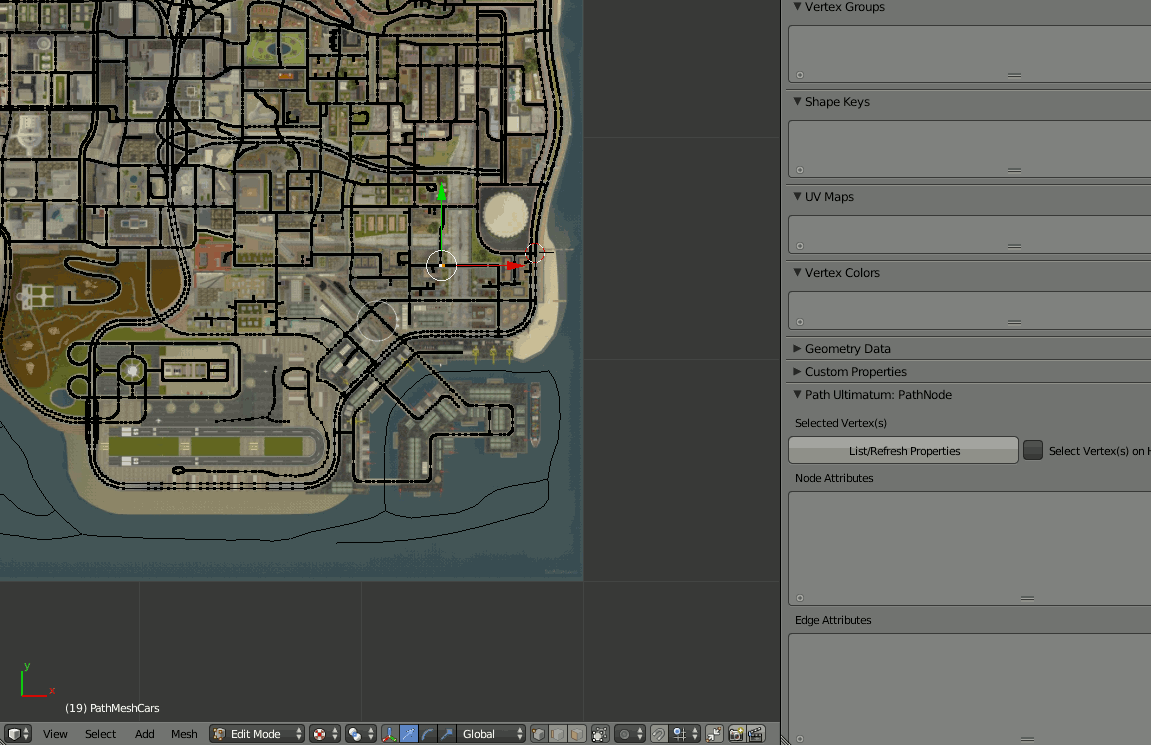Image resolution: width=1151 pixels, height=745 pixels.
Task: Click the 'Edge Attributes' label
Action: (x=833, y=620)
